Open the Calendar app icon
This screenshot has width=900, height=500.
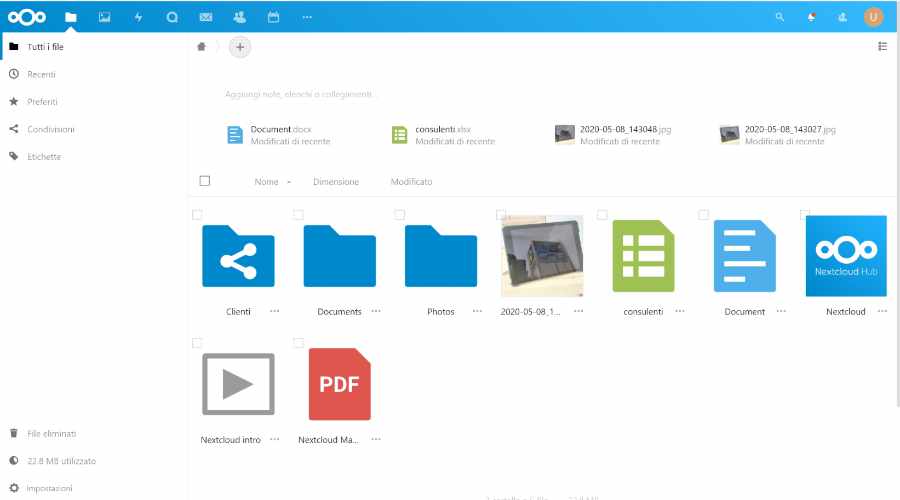click(273, 17)
